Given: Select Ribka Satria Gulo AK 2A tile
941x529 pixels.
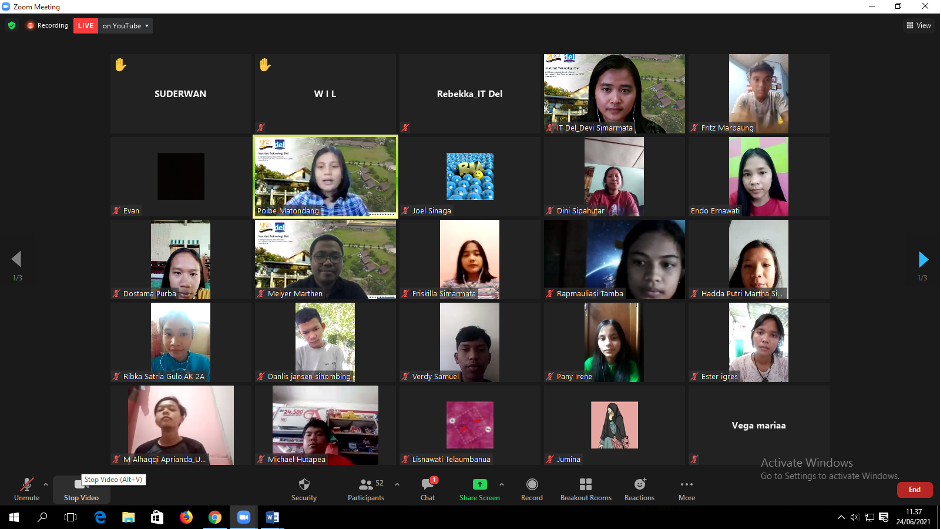Looking at the screenshot, I should (x=180, y=342).
